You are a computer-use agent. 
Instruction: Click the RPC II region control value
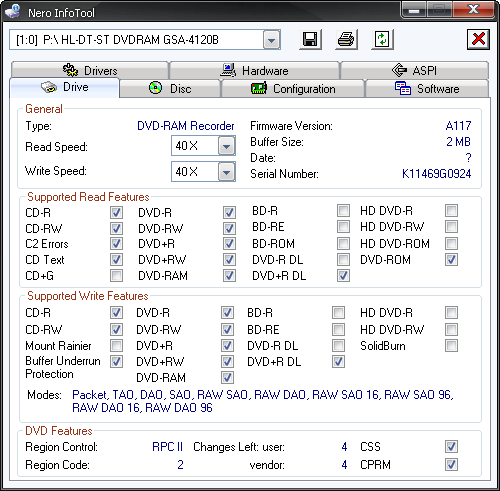[x=167, y=447]
